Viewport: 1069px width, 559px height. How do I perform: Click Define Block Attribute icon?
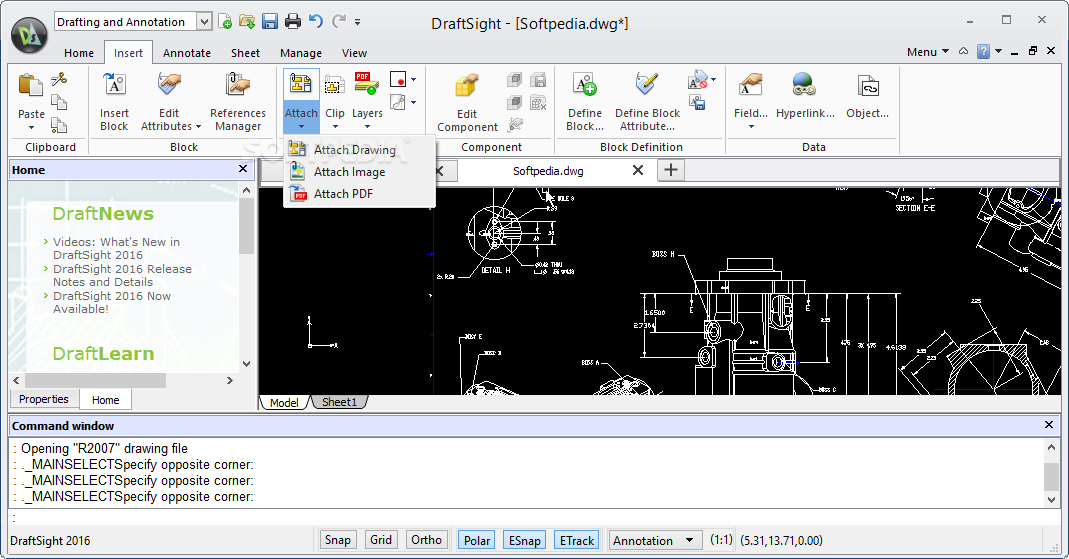(x=647, y=85)
